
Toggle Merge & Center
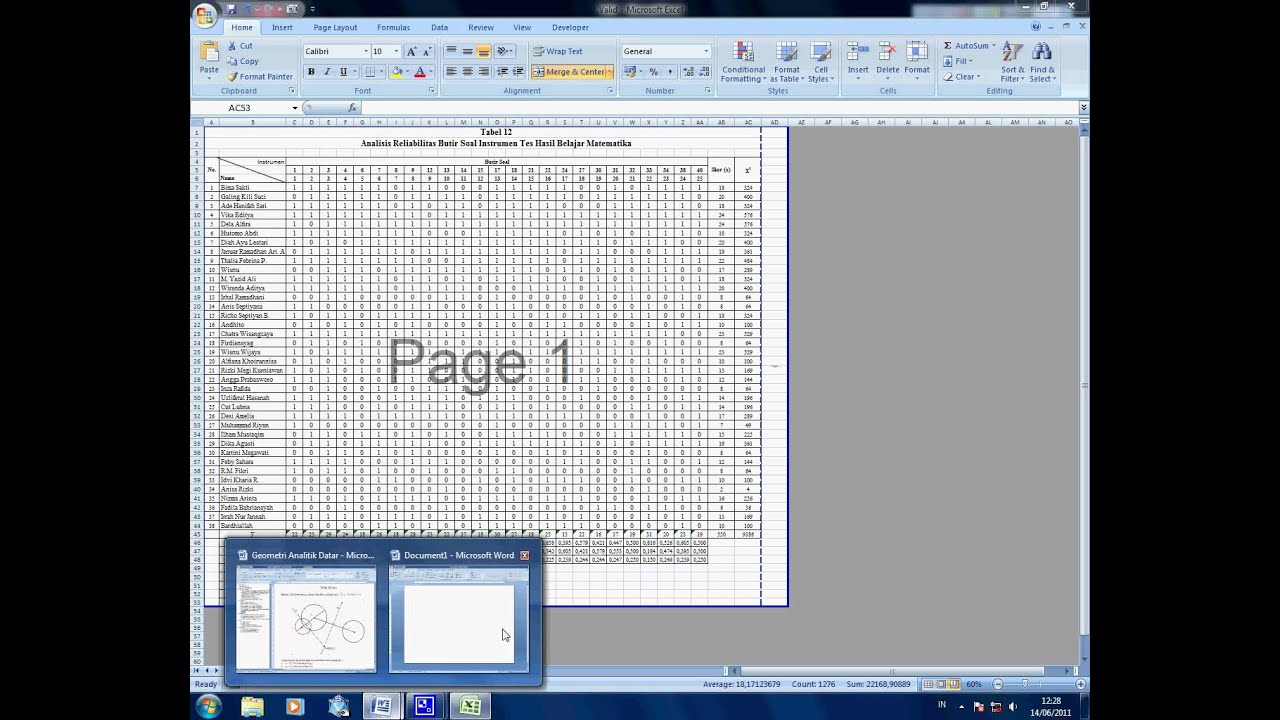click(x=570, y=72)
